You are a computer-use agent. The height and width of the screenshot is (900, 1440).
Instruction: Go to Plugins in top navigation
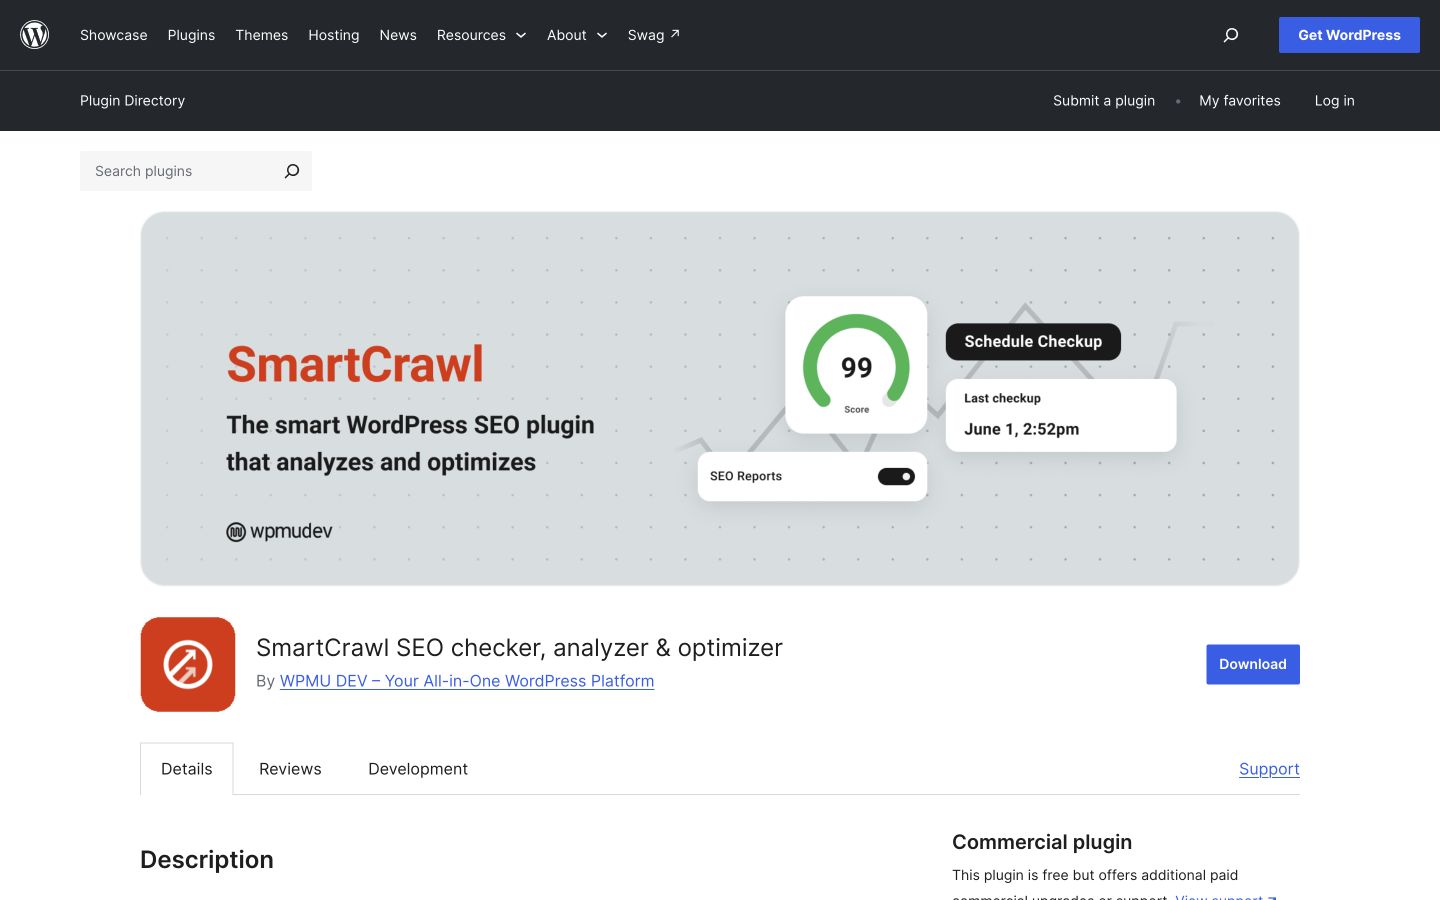pyautogui.click(x=191, y=35)
